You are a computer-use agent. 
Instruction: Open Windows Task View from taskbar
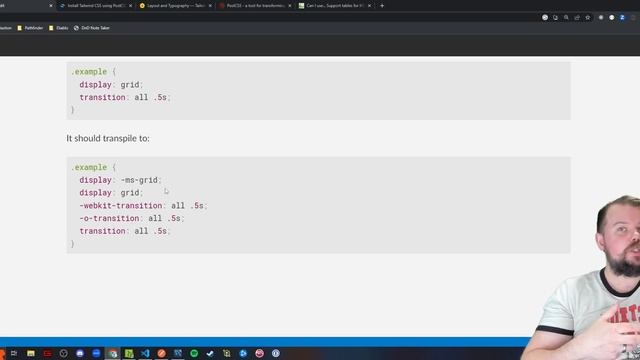click(14, 353)
